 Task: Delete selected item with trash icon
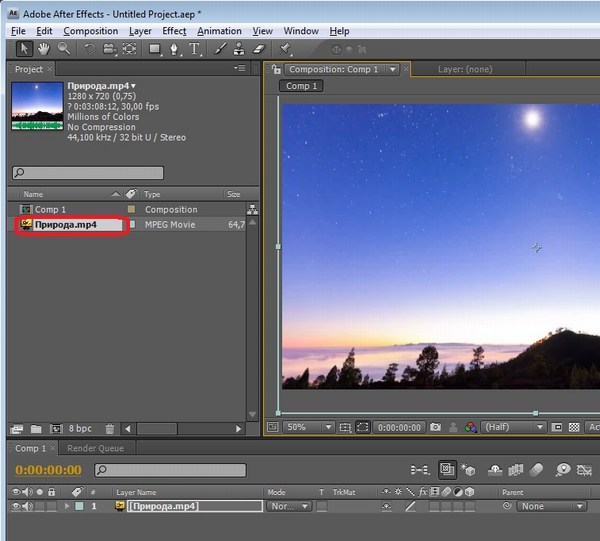click(110, 429)
